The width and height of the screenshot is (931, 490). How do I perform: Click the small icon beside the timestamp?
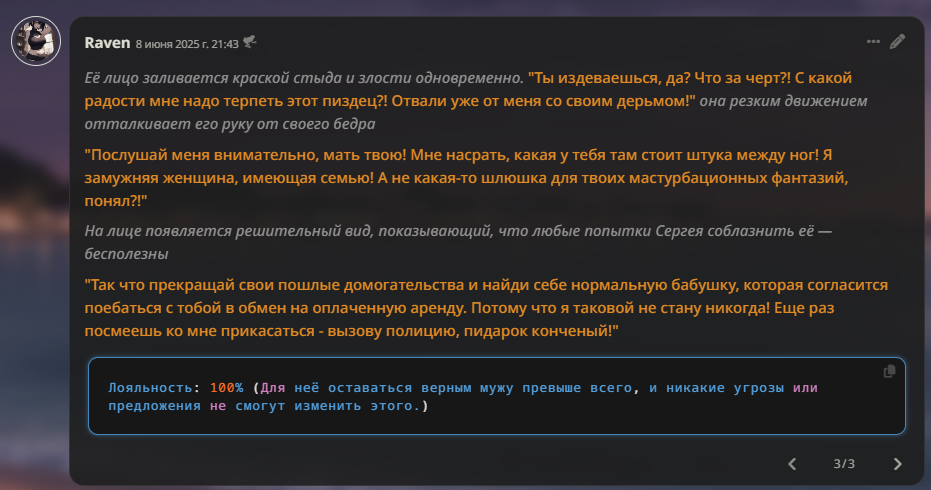click(x=250, y=42)
